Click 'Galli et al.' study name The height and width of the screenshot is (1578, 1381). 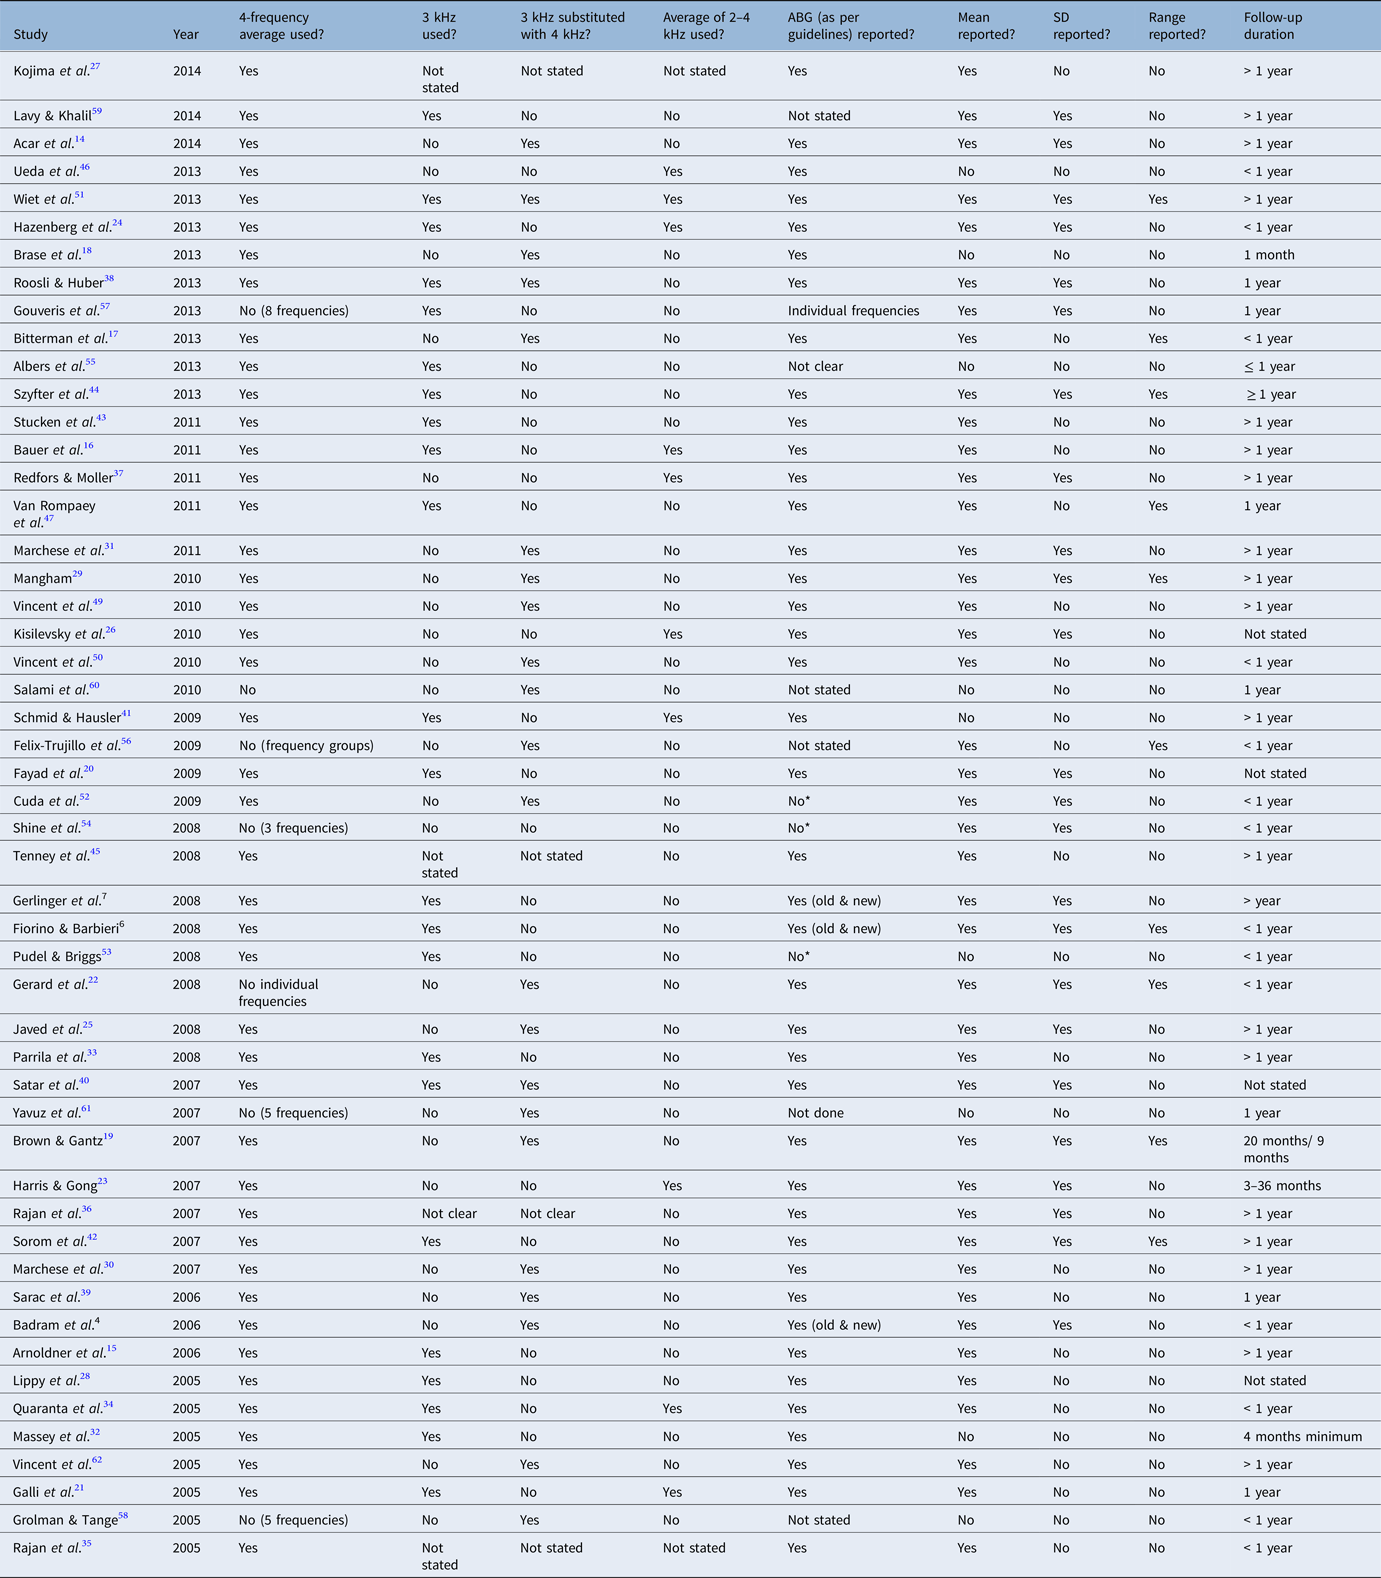(43, 1493)
